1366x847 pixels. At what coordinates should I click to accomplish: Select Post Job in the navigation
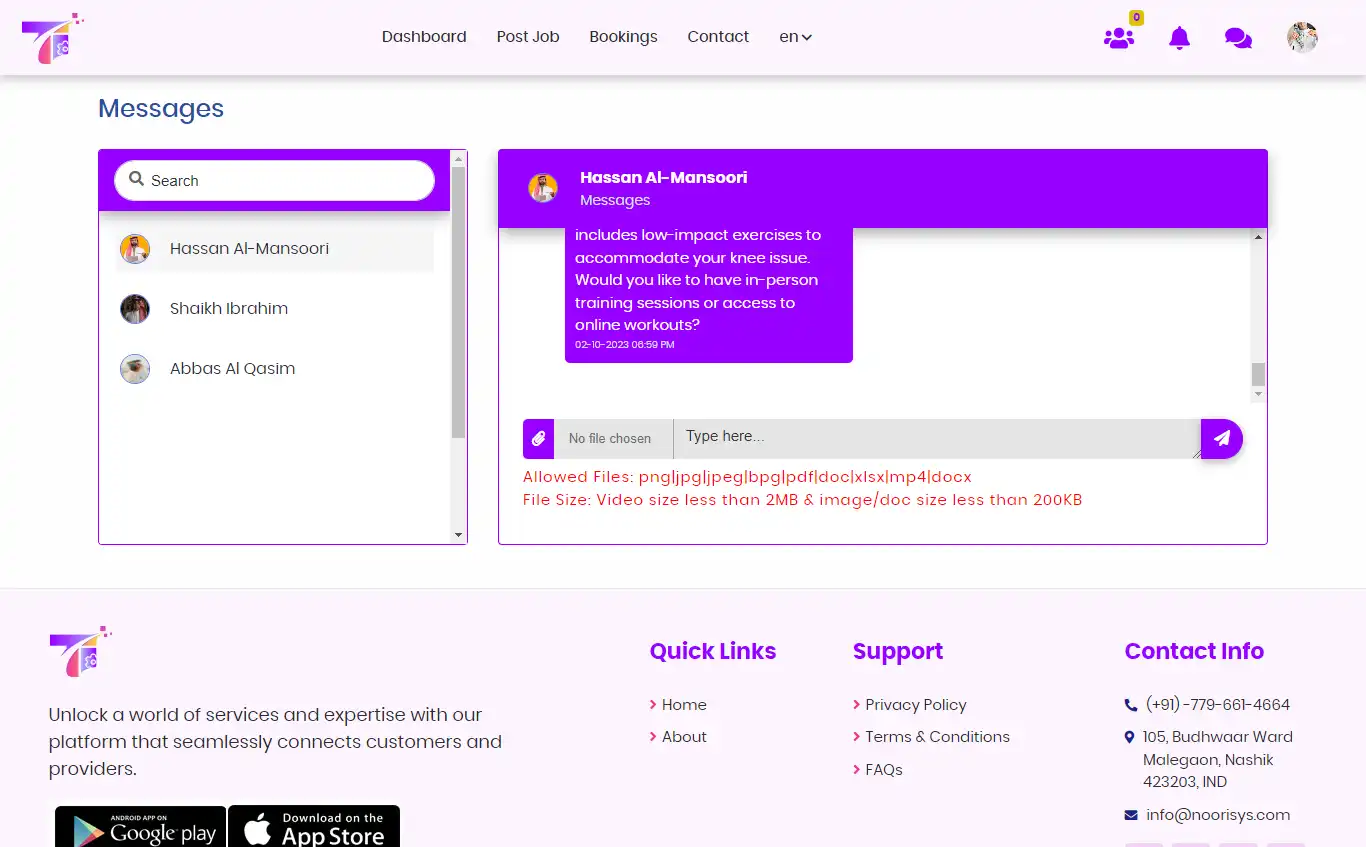coord(527,37)
